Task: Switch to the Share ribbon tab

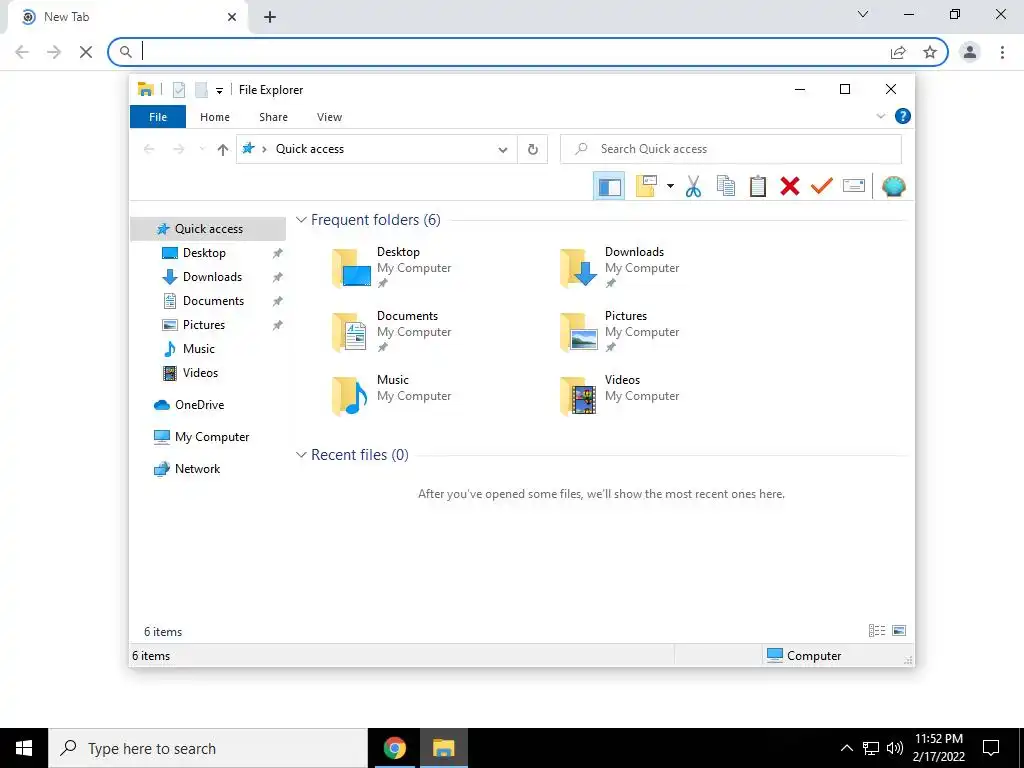Action: point(273,117)
